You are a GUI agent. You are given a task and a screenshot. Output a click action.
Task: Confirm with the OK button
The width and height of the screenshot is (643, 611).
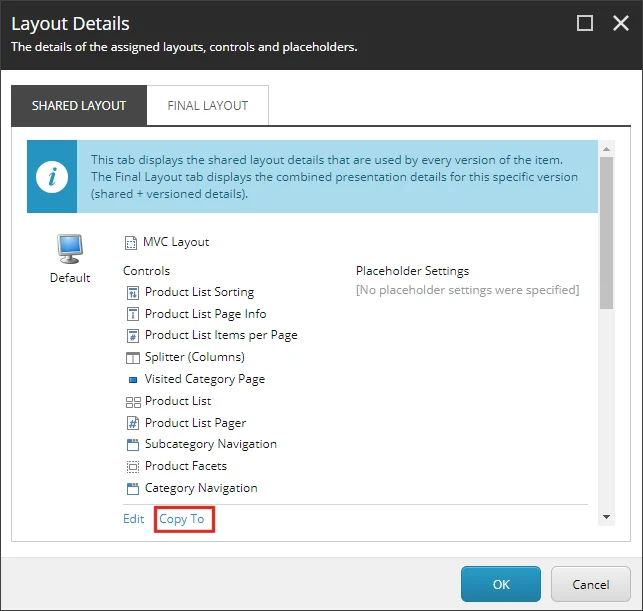[x=501, y=584]
